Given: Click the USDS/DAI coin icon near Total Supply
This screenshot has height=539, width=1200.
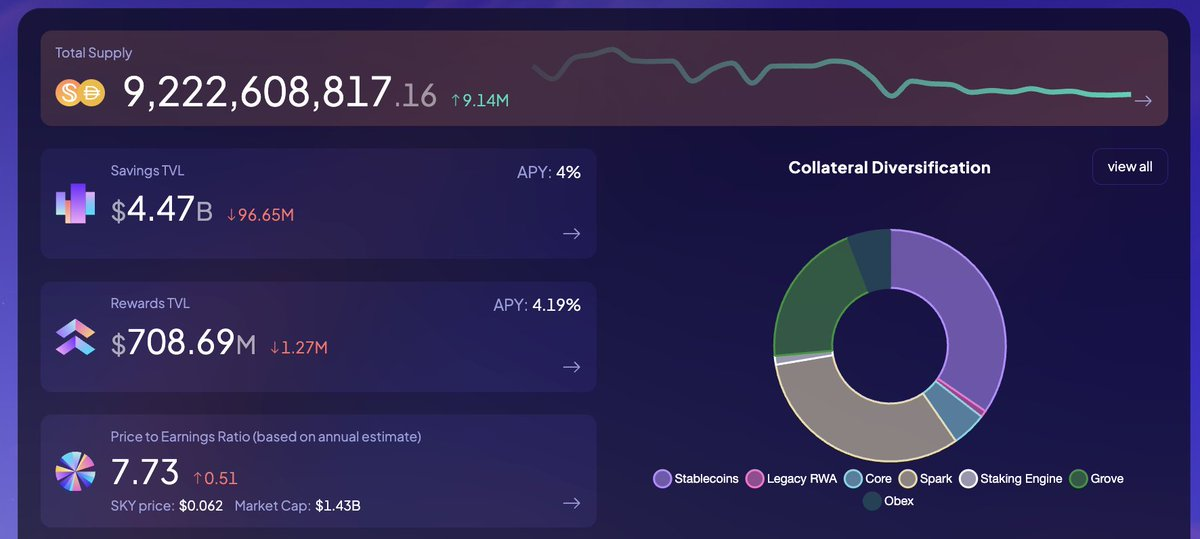Looking at the screenshot, I should (x=80, y=93).
